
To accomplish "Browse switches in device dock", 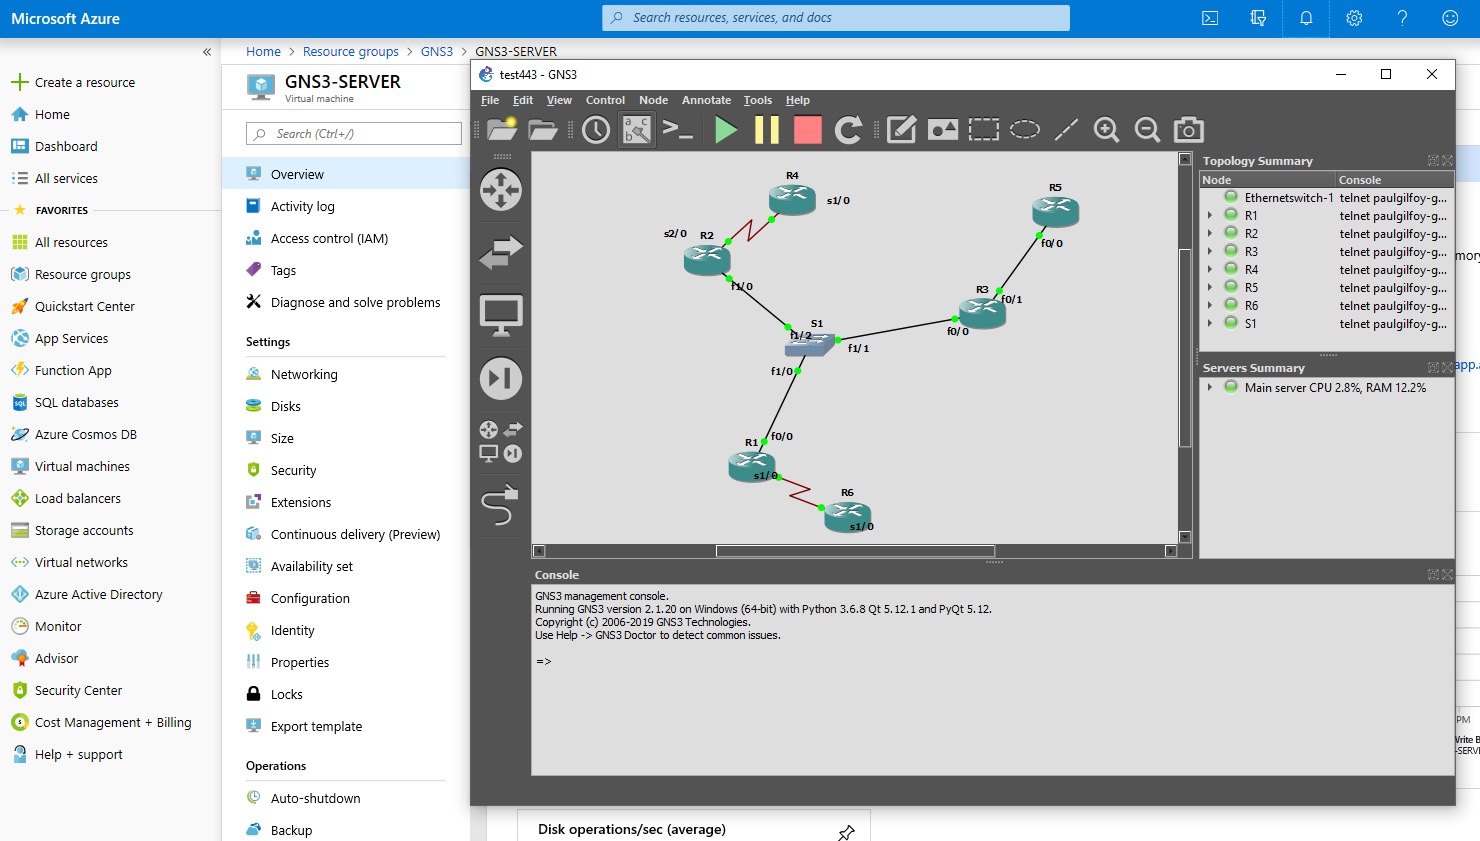I will 501,252.
